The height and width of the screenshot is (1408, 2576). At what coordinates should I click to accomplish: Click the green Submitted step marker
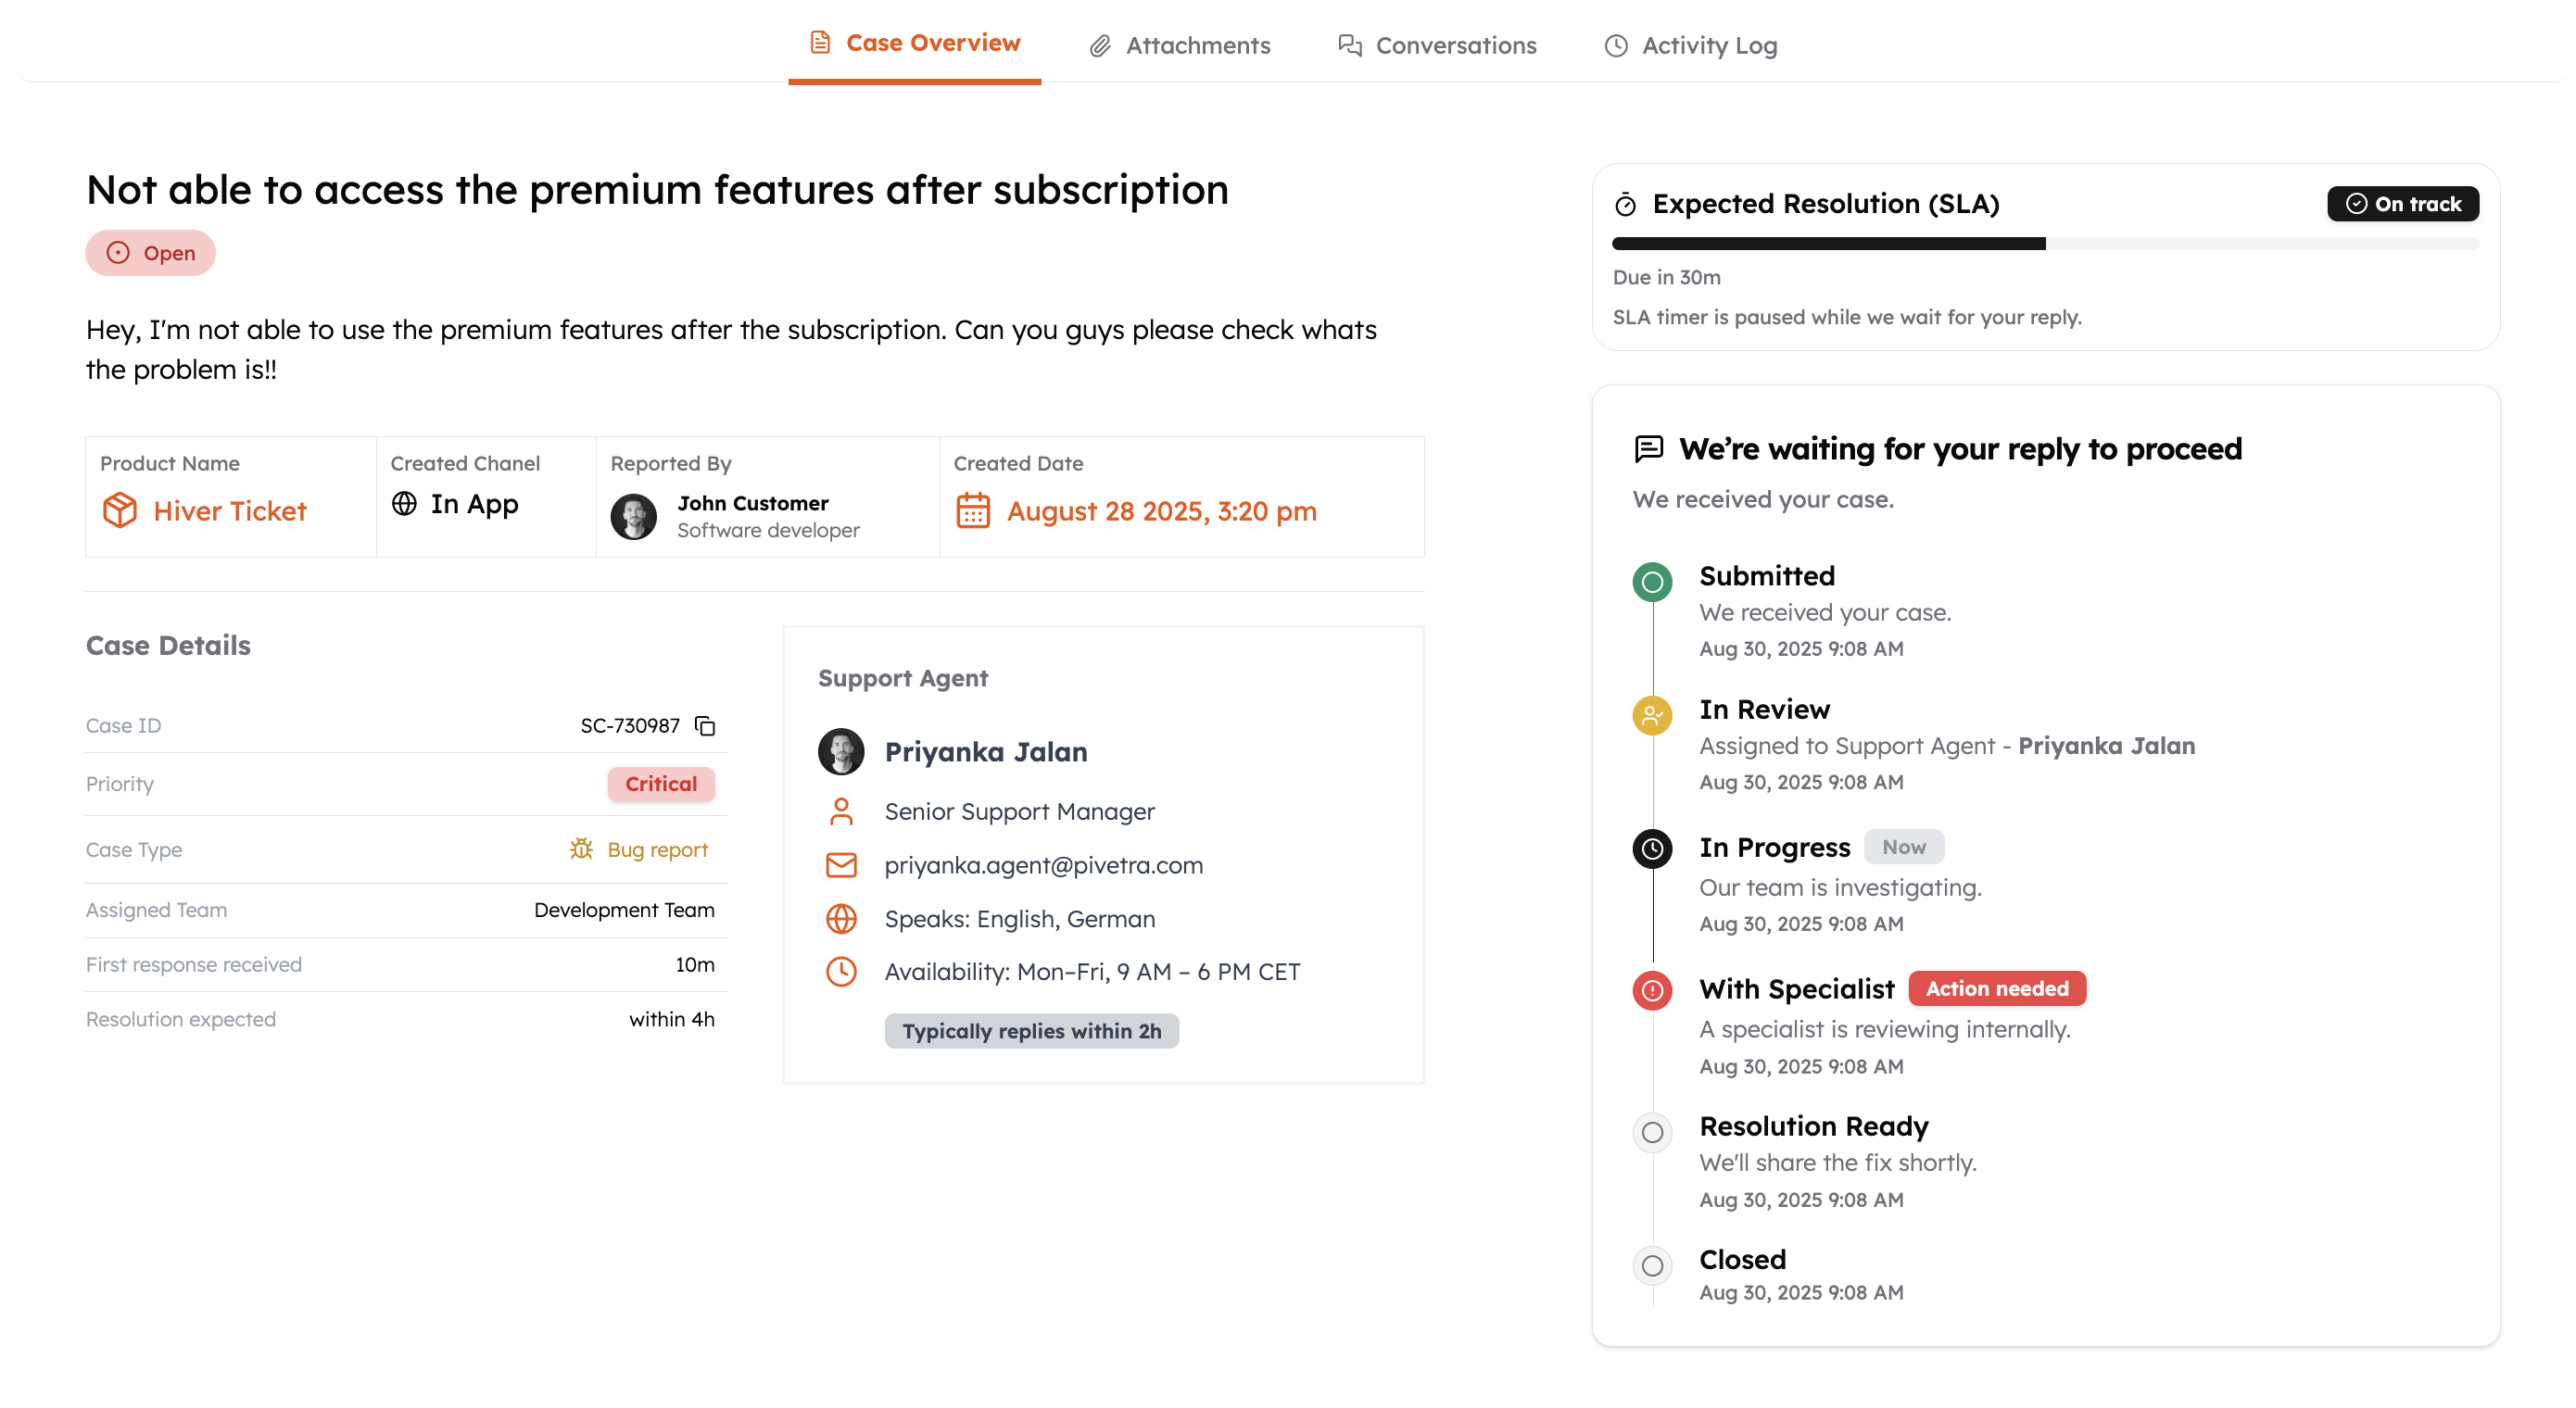1652,582
